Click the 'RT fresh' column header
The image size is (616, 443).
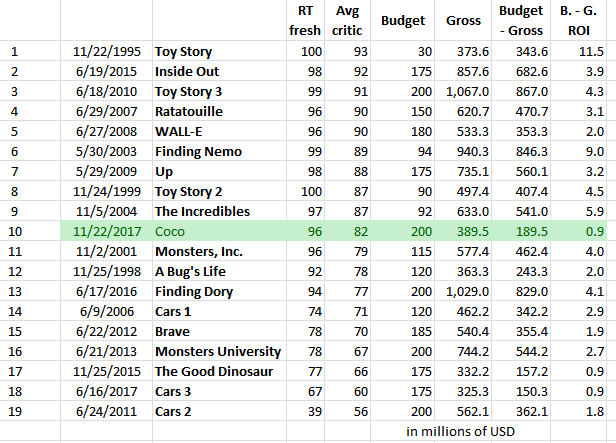pos(310,20)
